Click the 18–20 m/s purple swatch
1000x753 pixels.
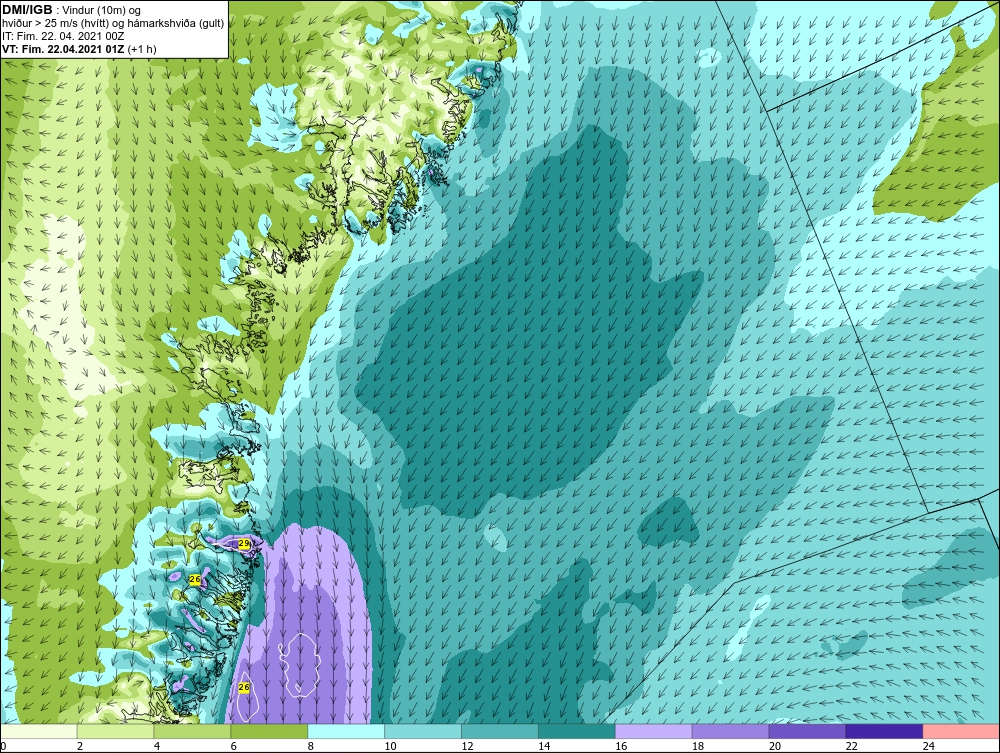pos(730,732)
